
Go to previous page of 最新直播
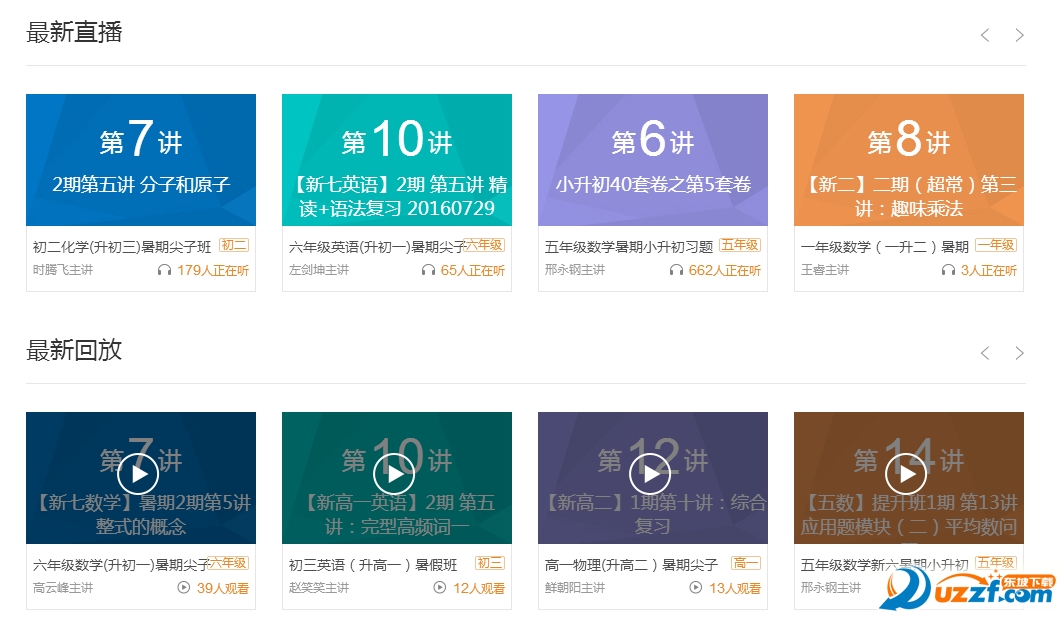(985, 35)
